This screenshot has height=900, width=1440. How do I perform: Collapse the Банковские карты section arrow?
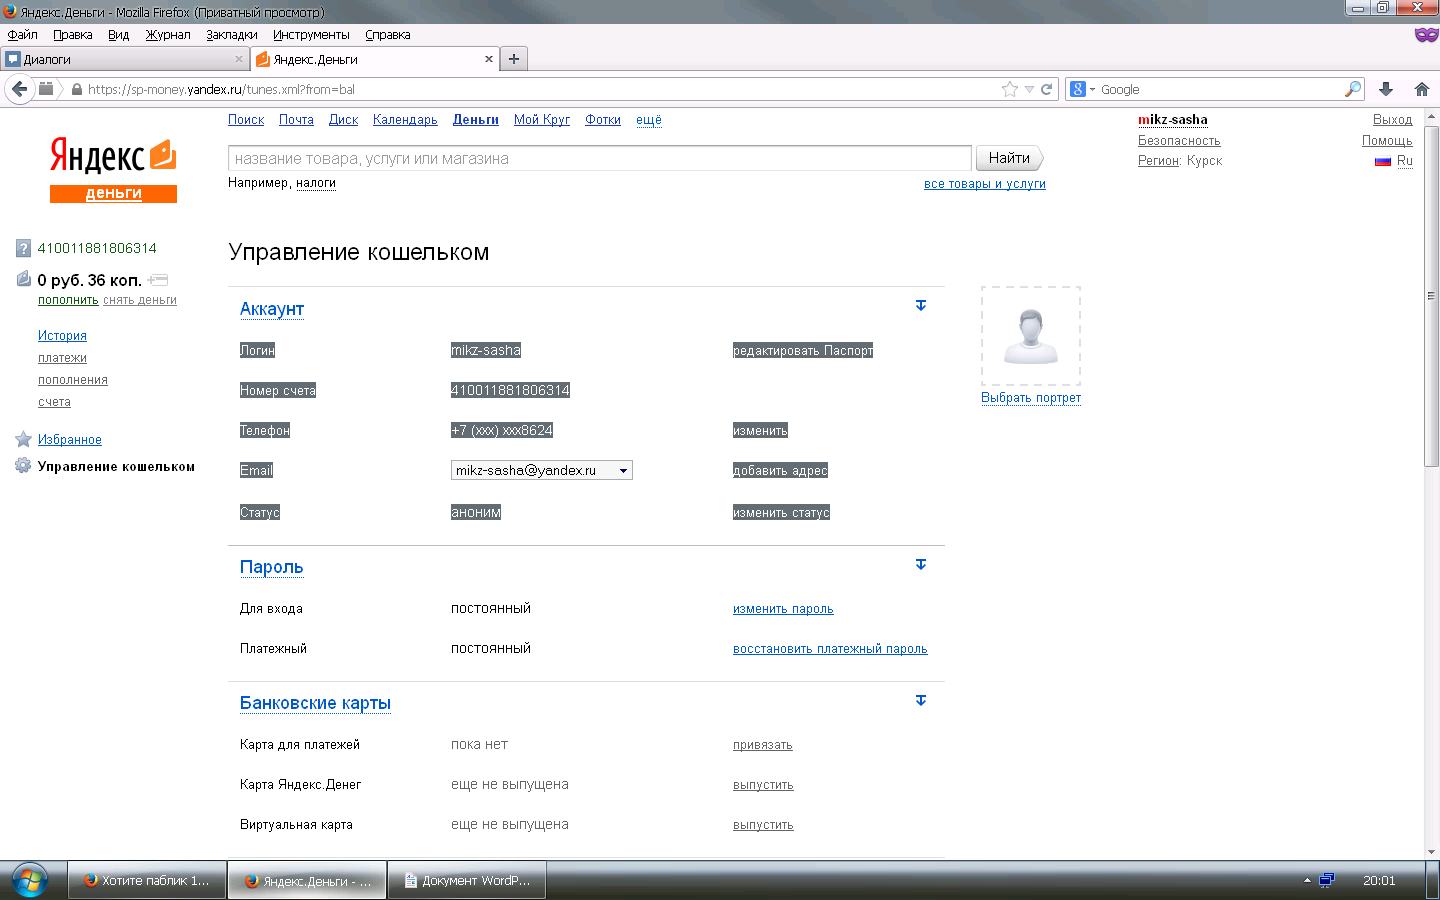(x=921, y=701)
